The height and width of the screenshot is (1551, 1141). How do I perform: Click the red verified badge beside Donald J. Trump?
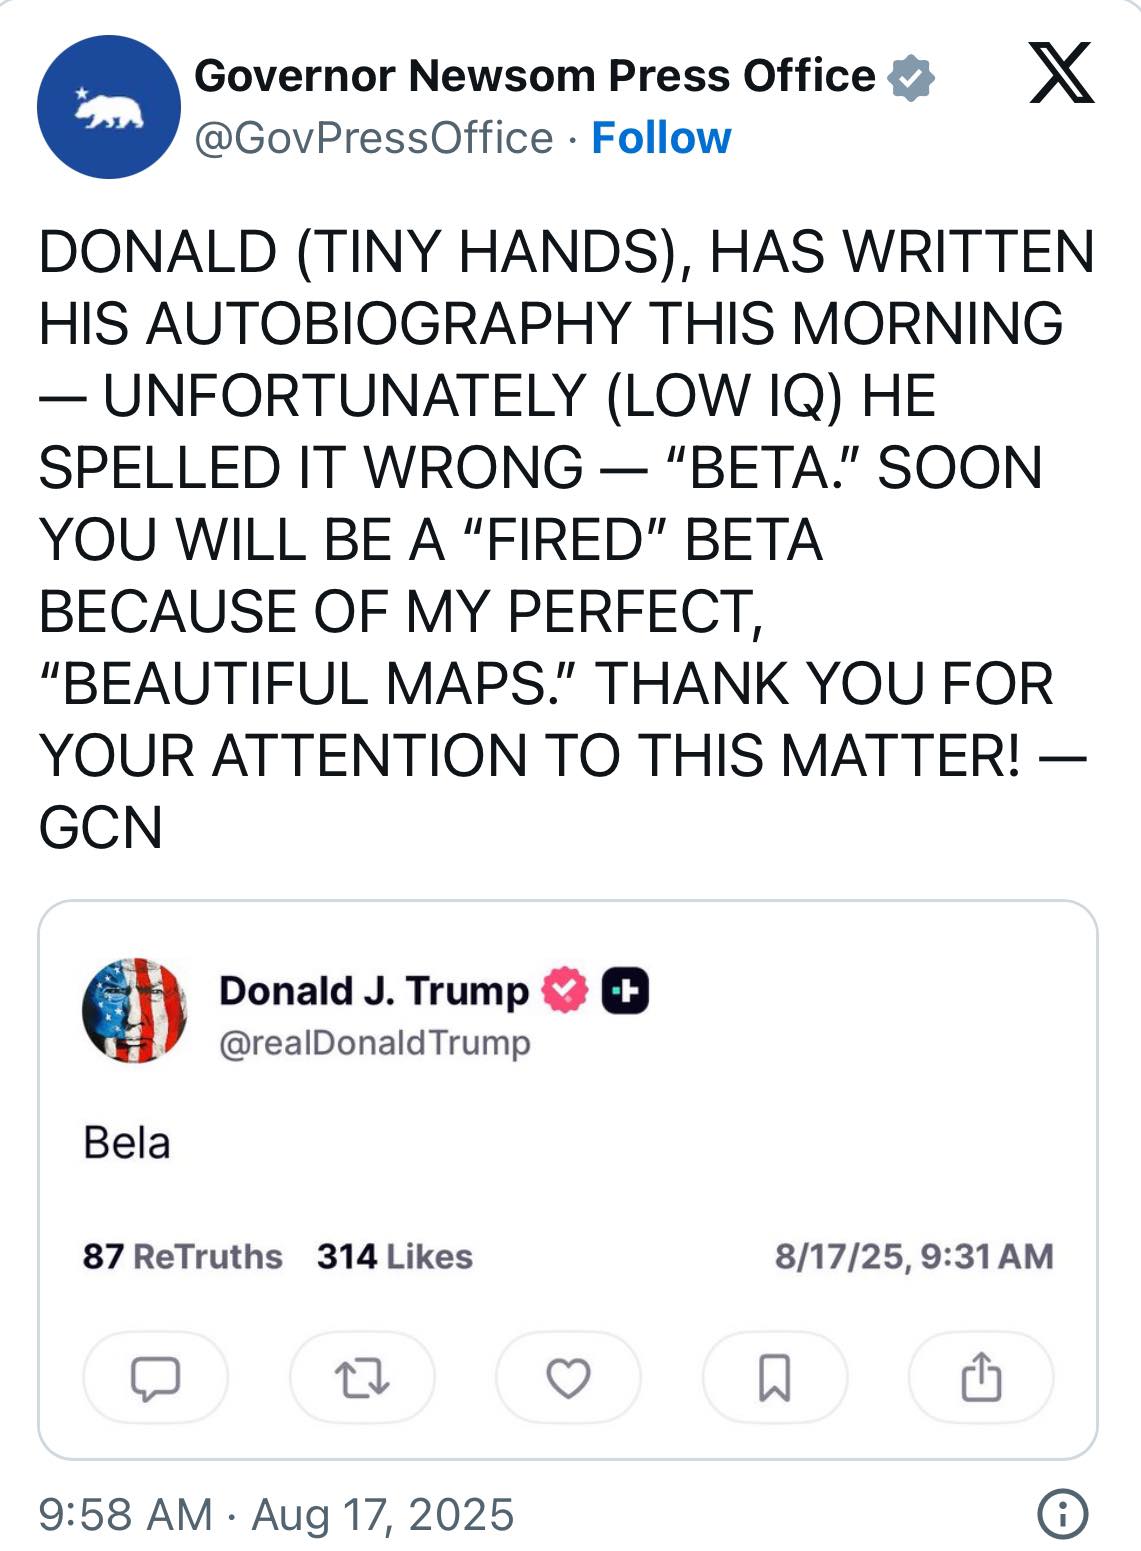[x=565, y=990]
